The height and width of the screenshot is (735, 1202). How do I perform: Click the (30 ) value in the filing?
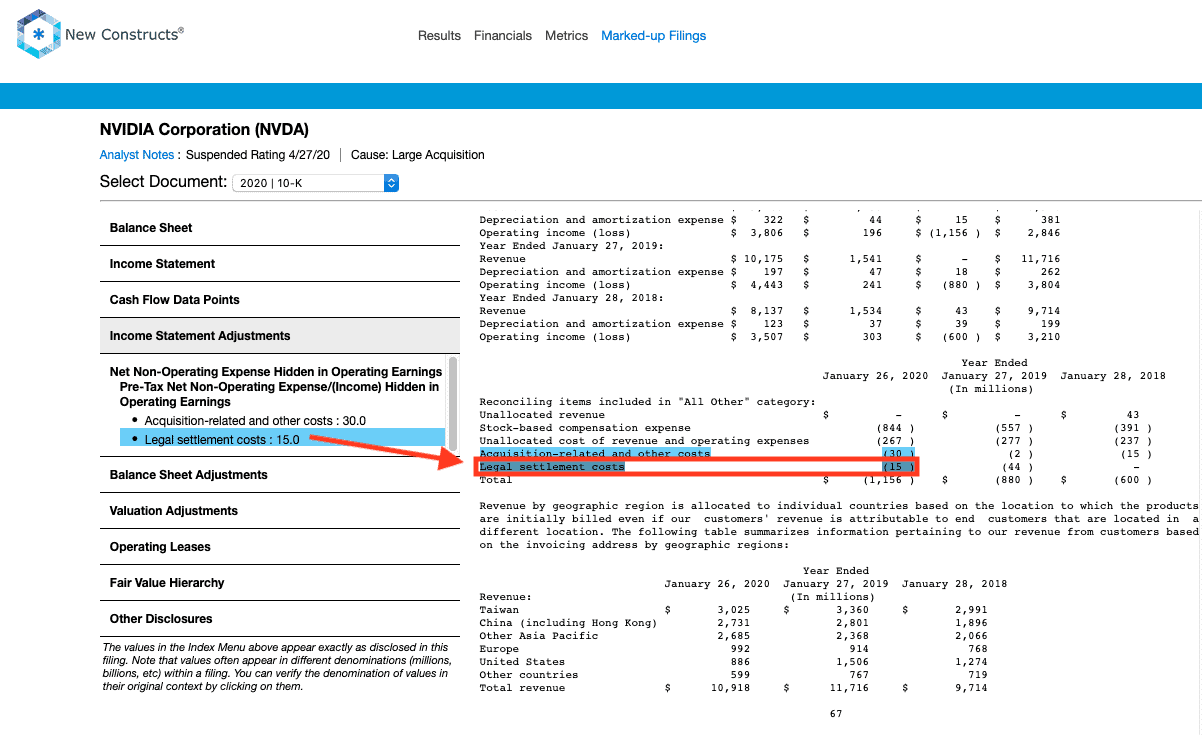(898, 454)
